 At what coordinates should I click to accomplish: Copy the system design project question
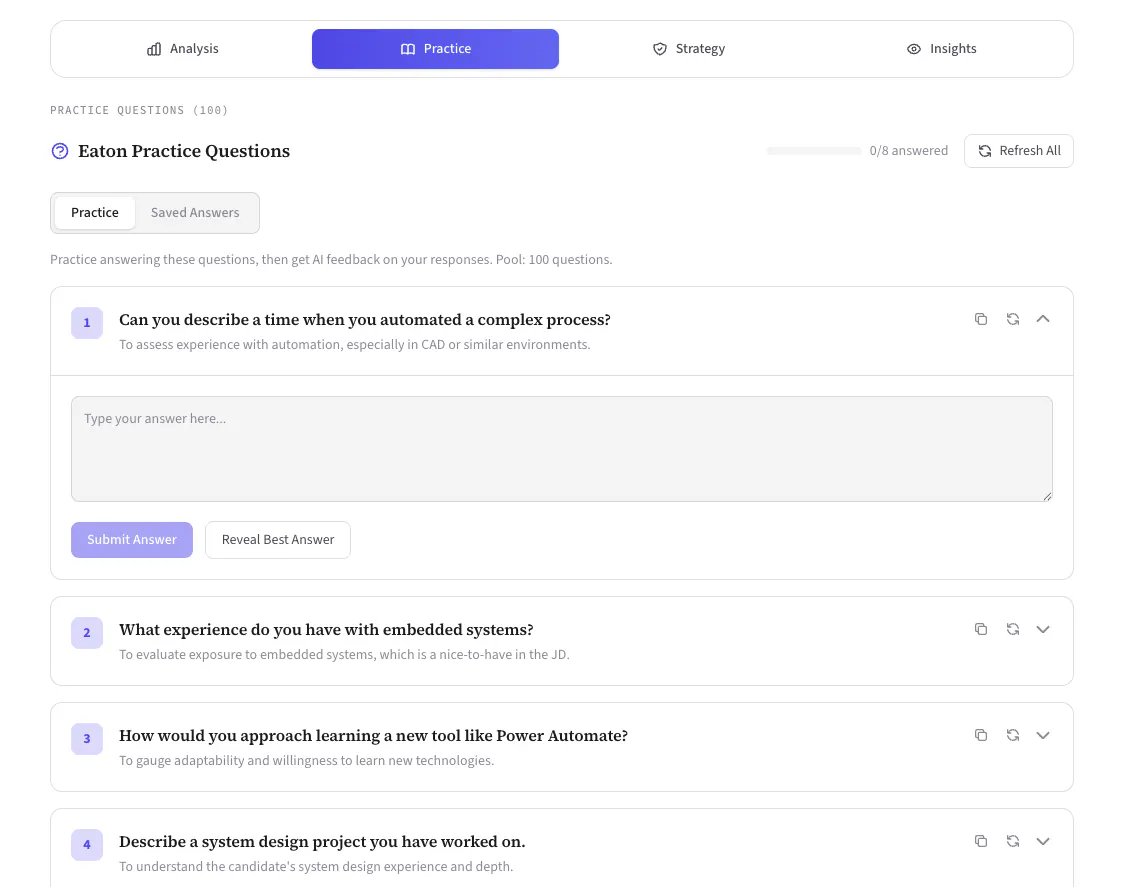click(980, 841)
